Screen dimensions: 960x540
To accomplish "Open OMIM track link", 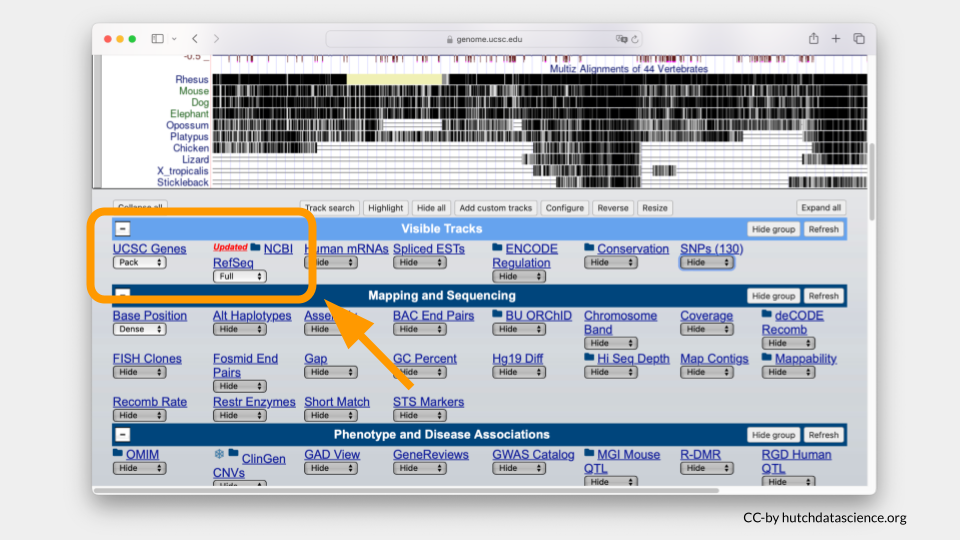I will [x=142, y=454].
